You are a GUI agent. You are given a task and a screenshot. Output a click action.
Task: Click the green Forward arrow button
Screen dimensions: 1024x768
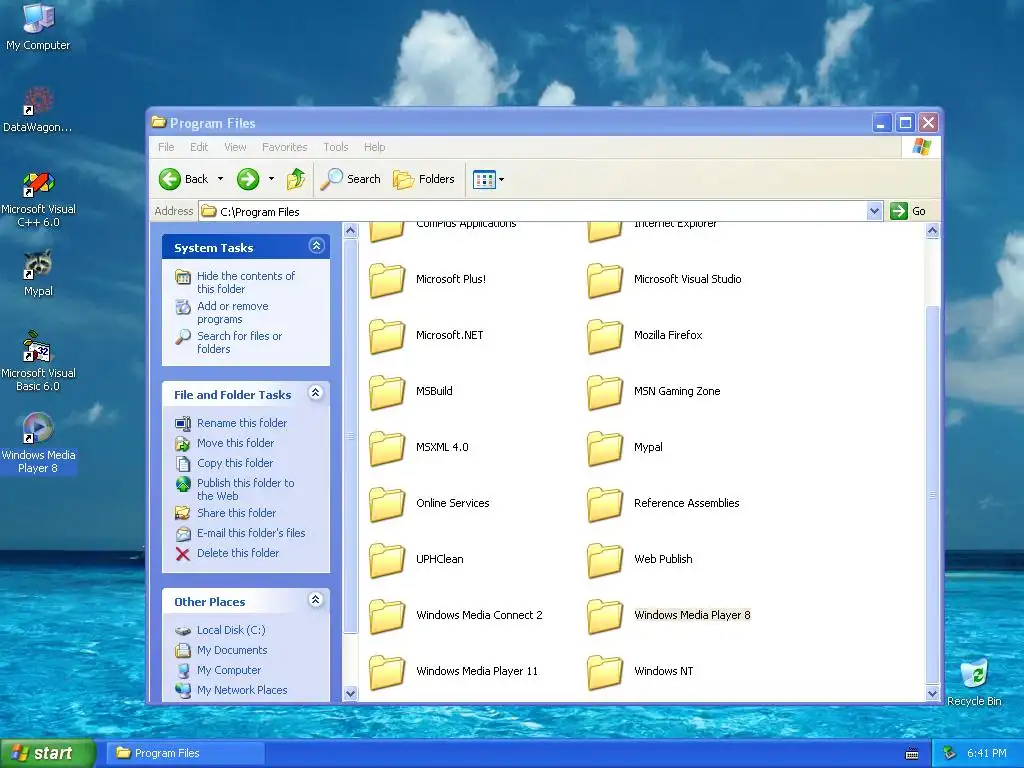(248, 179)
